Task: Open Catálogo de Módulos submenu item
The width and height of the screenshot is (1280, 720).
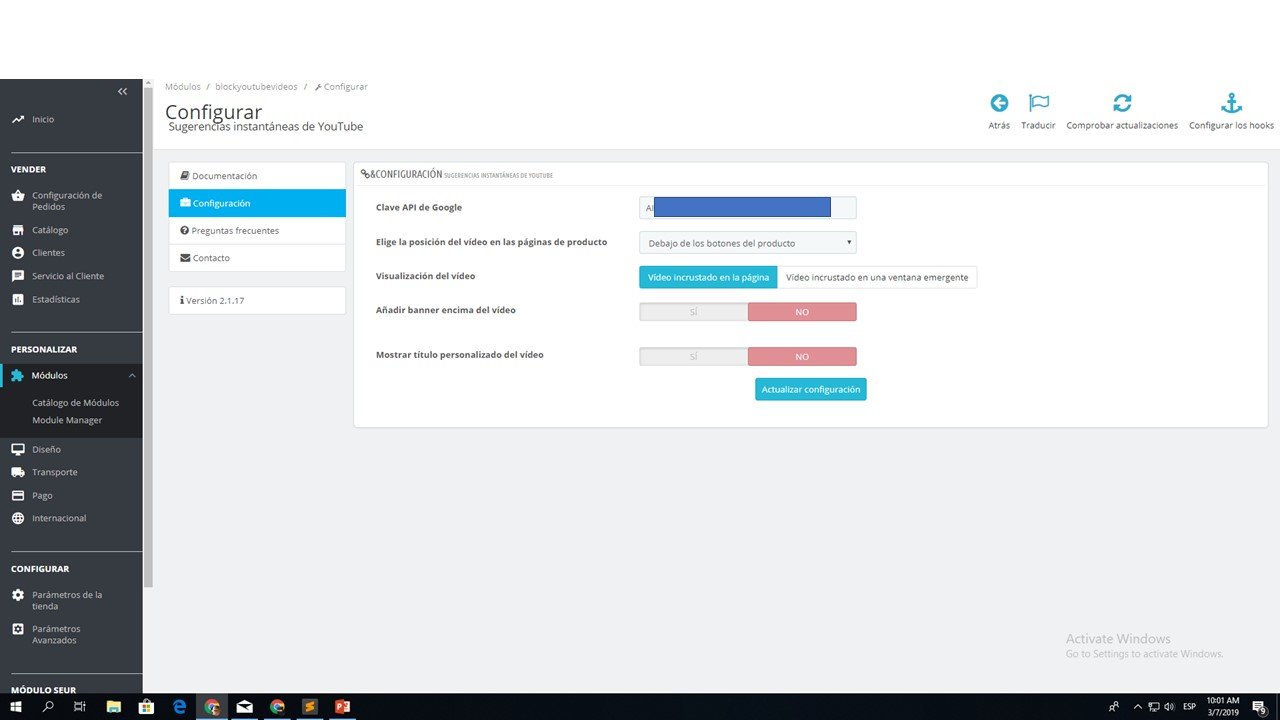Action: tap(75, 403)
